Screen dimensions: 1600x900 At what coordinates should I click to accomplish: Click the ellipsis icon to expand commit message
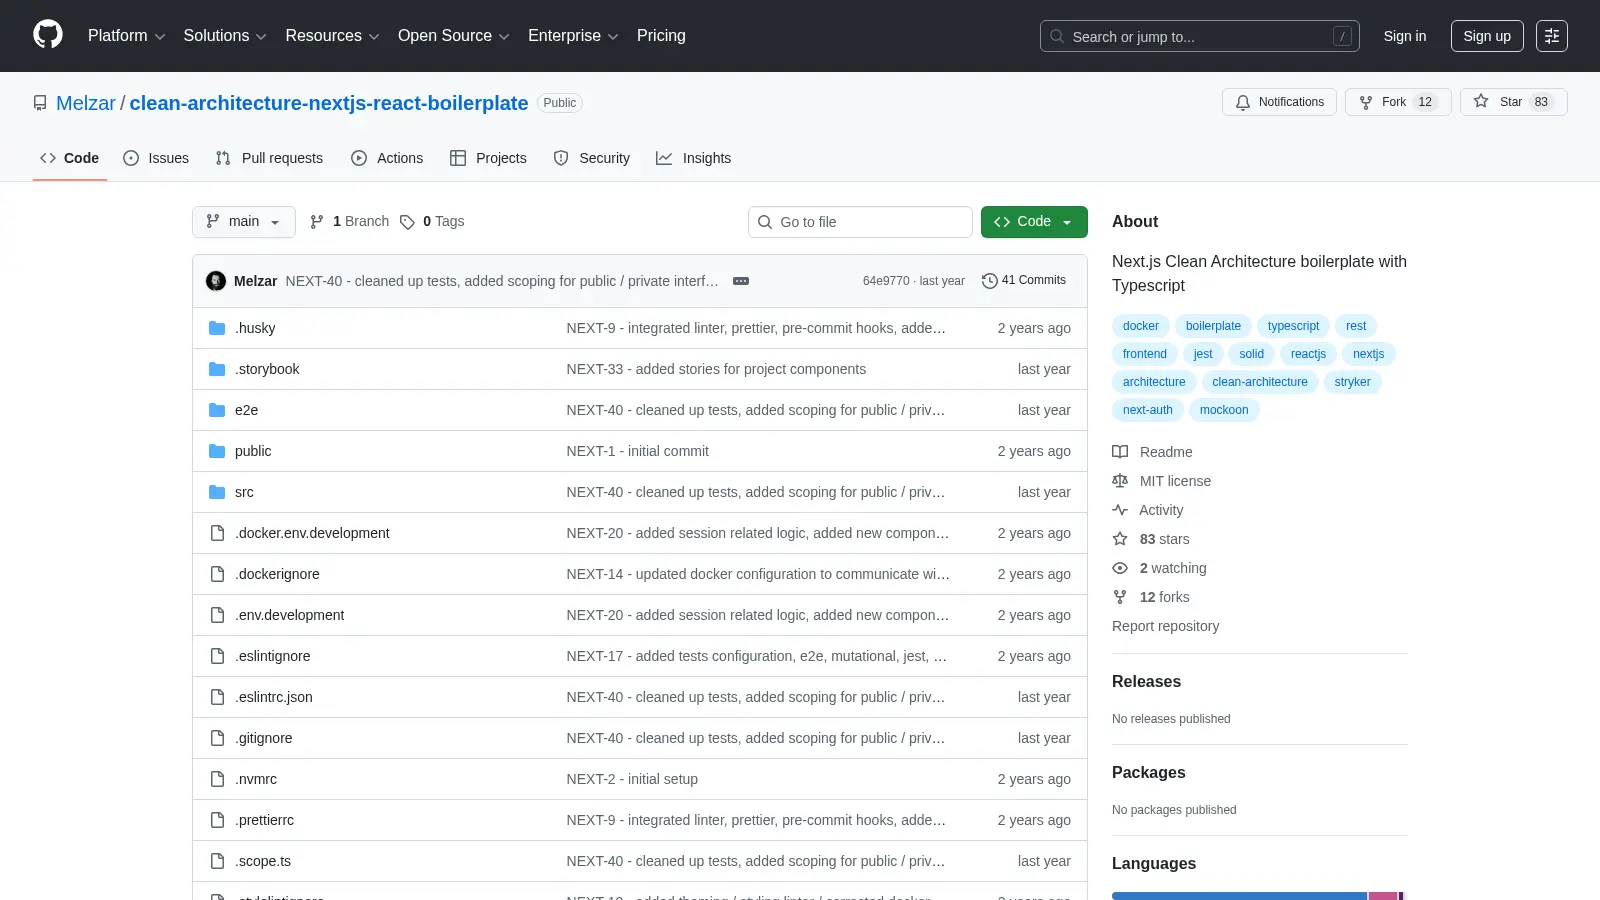pos(741,281)
